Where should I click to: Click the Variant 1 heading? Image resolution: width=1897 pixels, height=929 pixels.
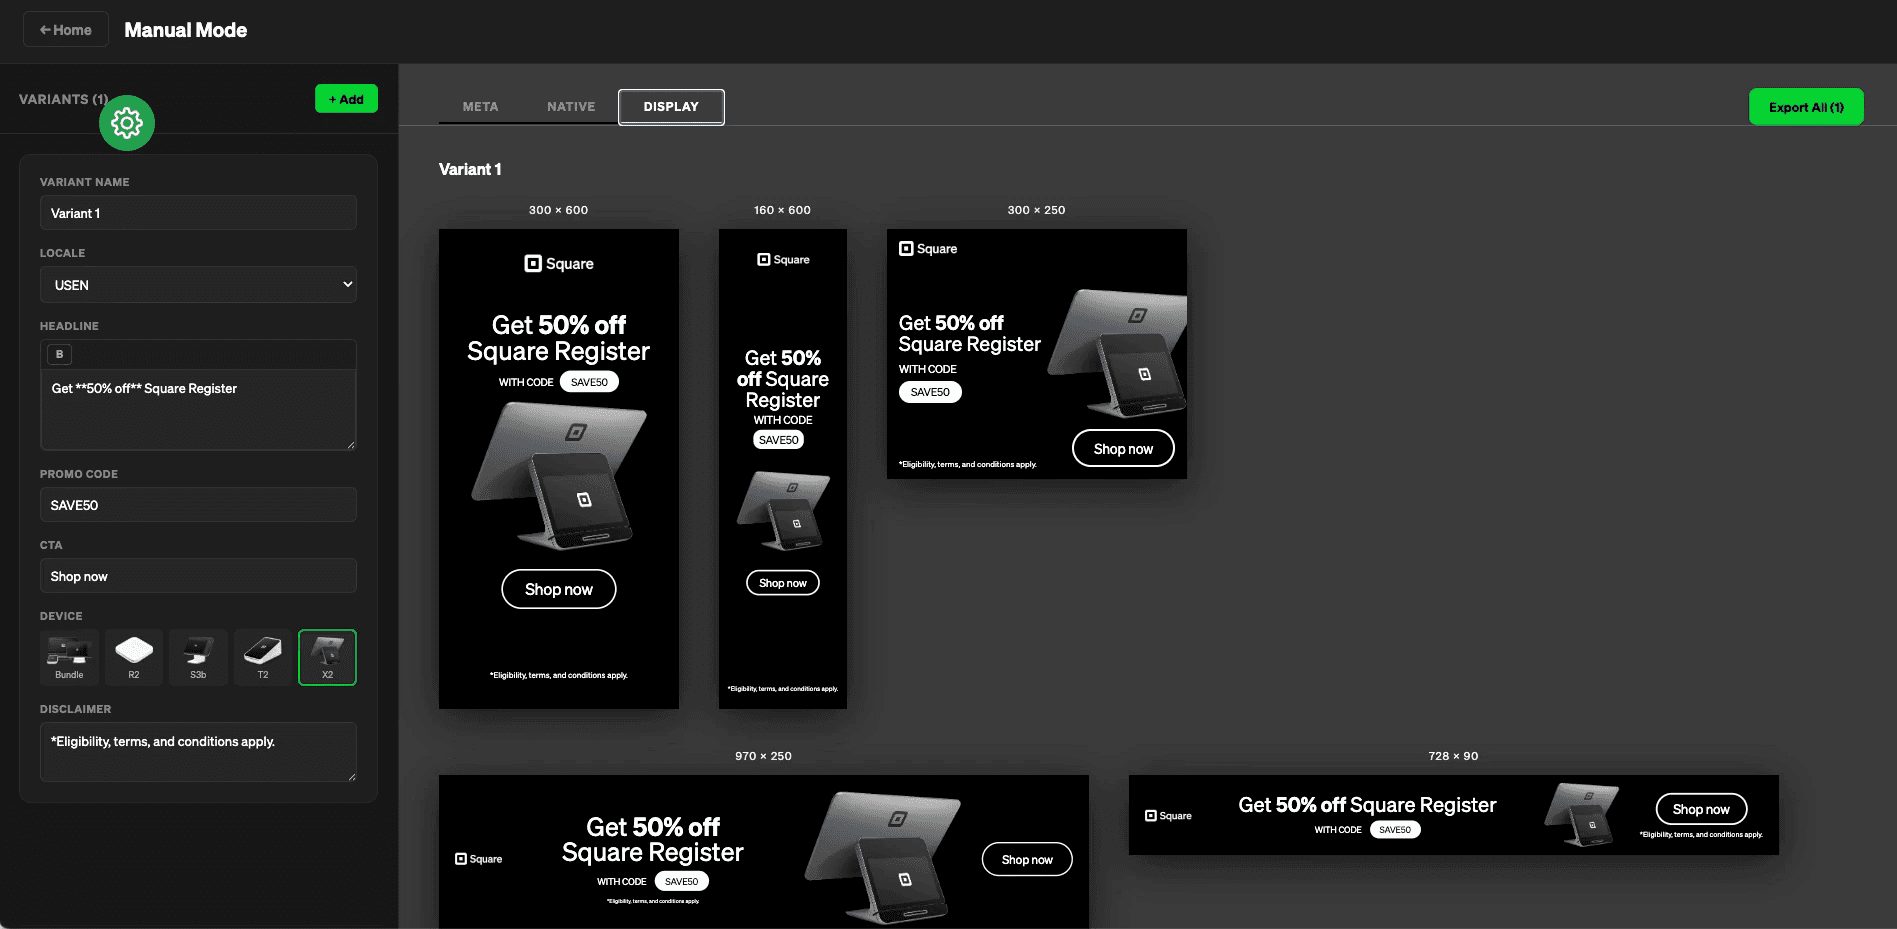470,169
